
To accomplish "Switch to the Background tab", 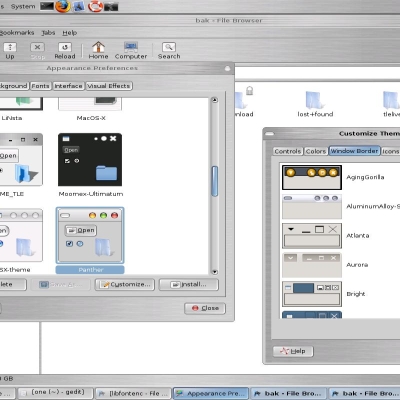I will [x=14, y=86].
